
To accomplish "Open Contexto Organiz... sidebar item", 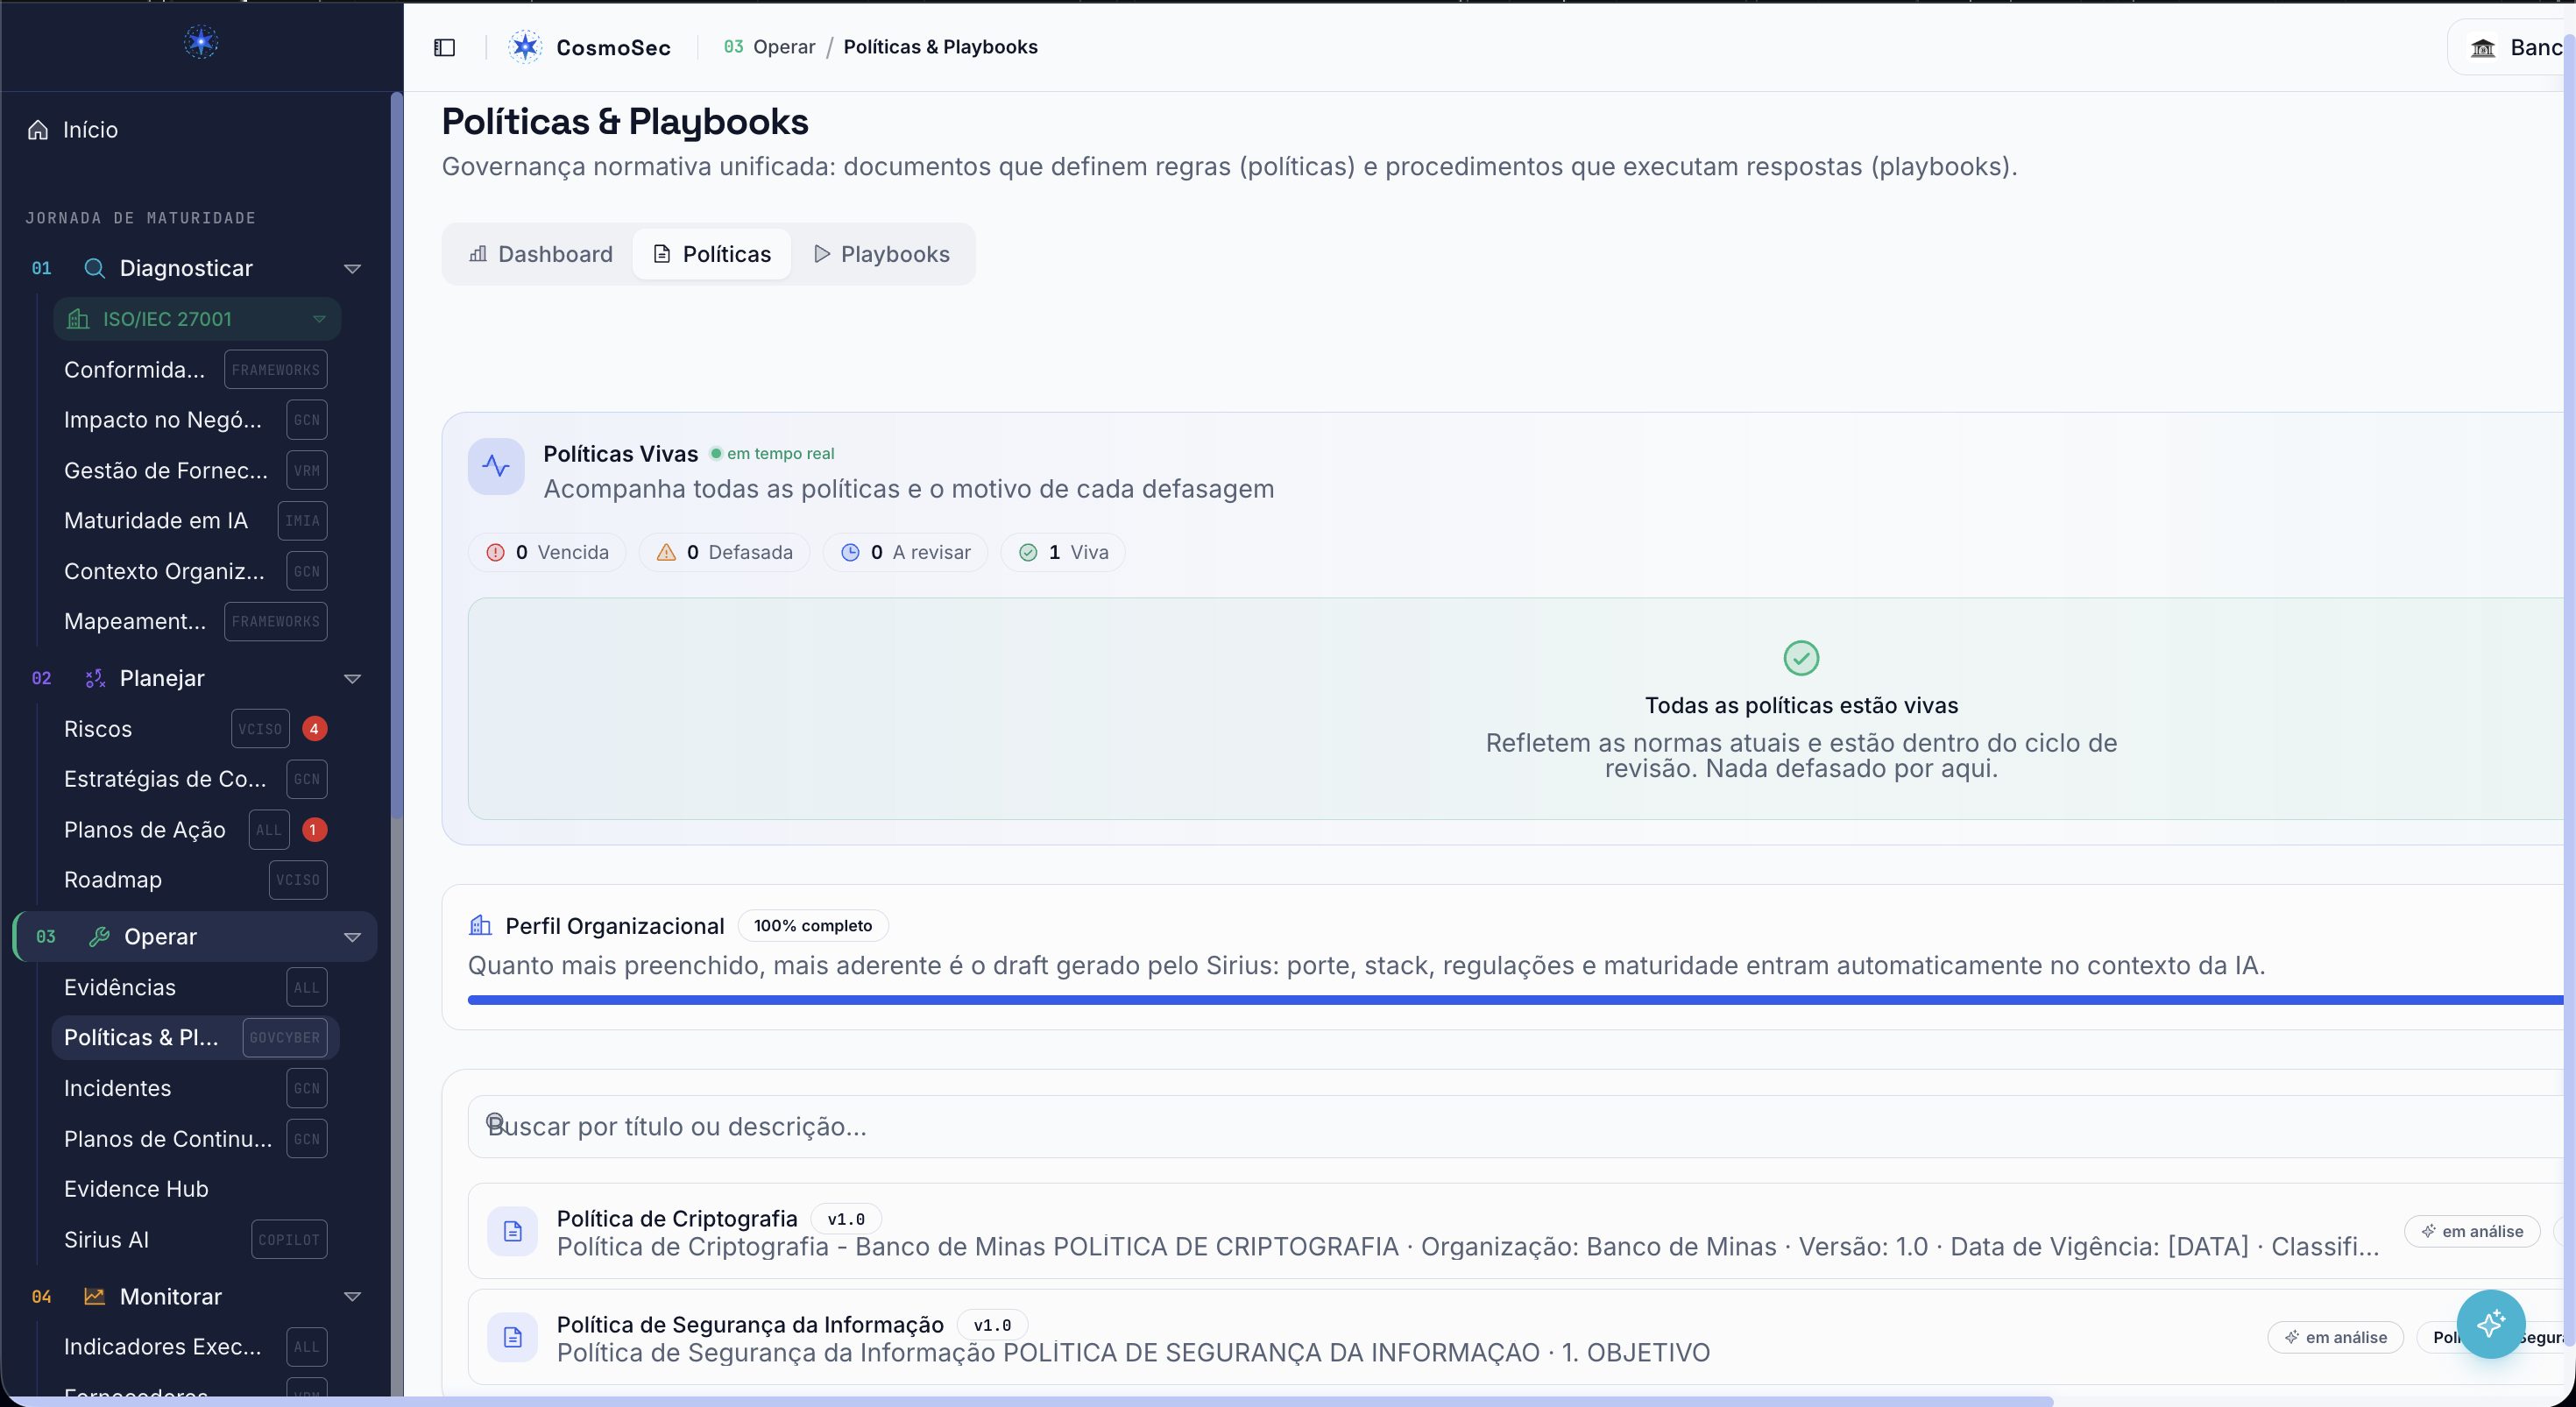I will click(195, 572).
